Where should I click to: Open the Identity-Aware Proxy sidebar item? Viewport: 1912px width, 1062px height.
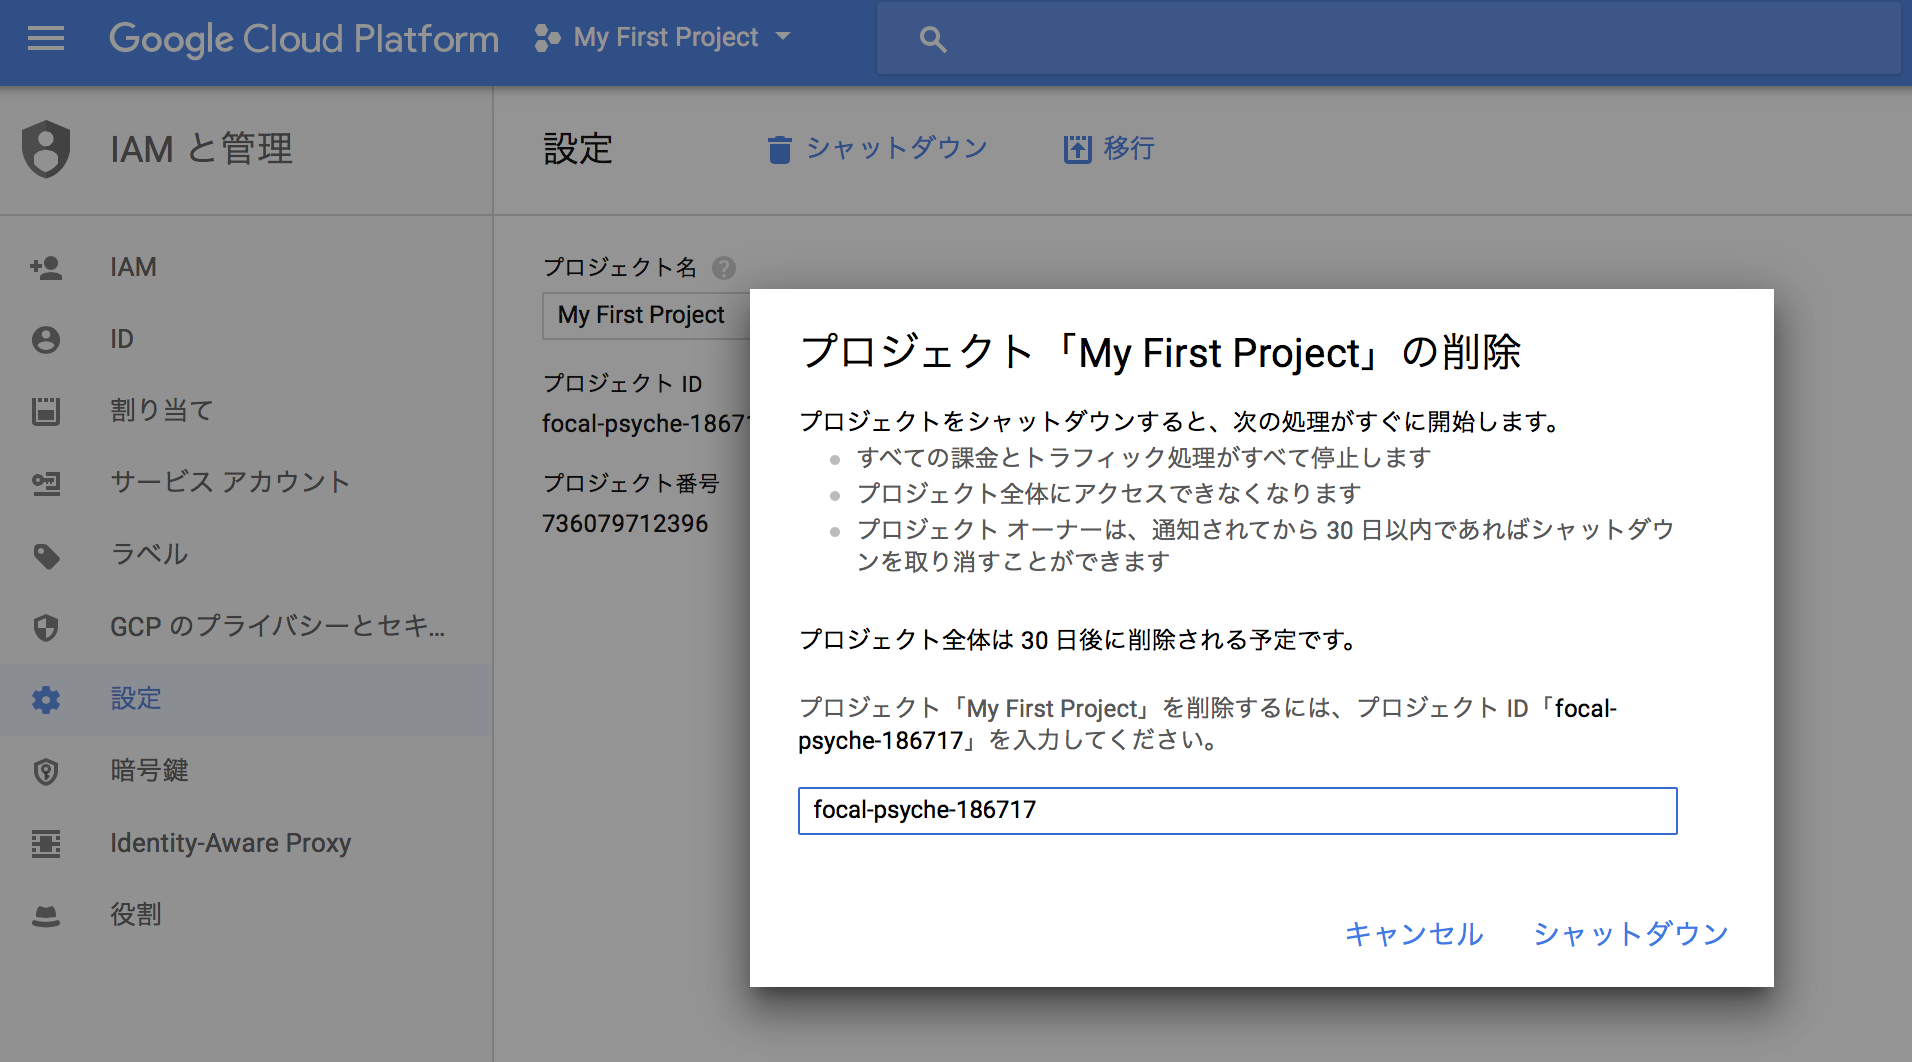246,843
